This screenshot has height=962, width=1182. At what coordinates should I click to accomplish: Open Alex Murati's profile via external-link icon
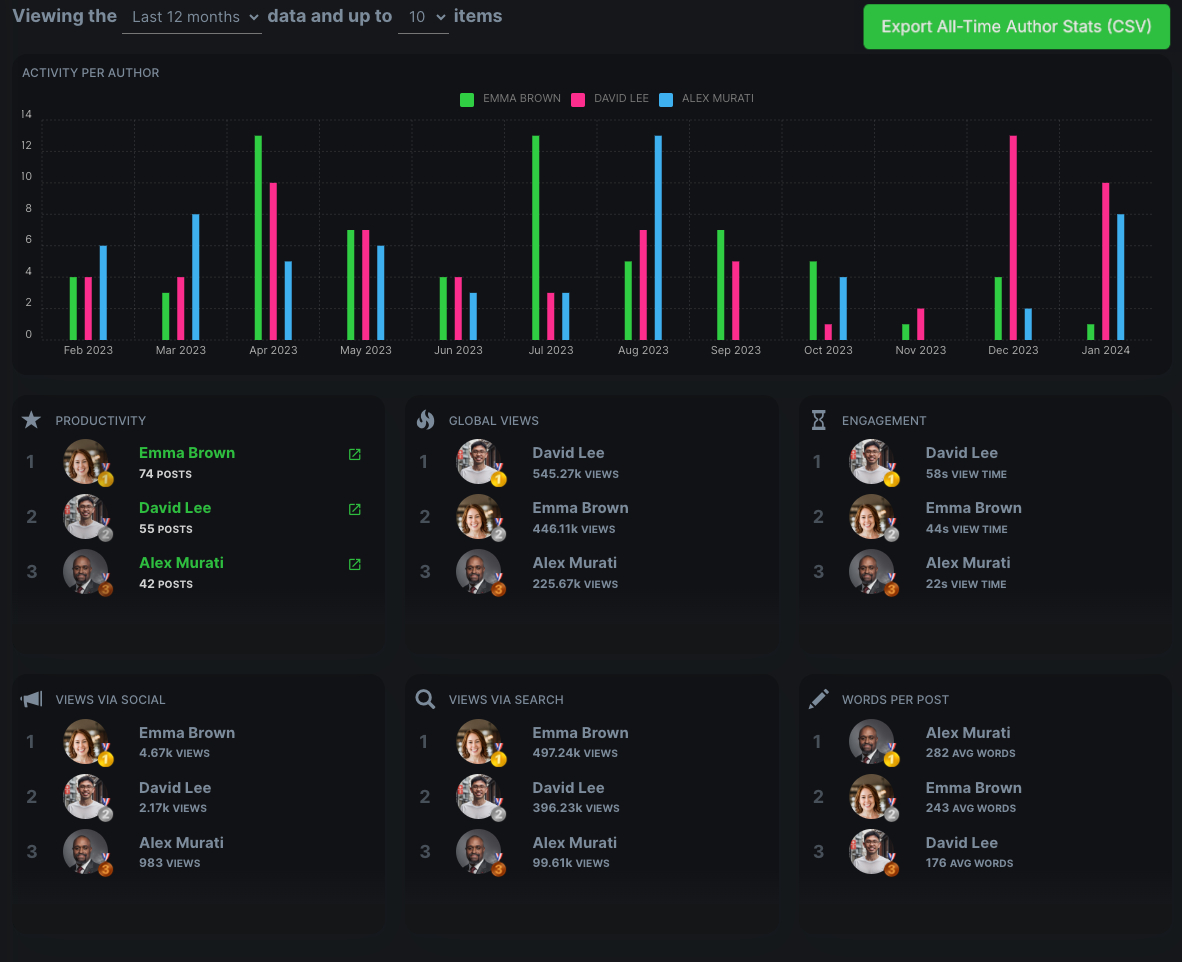click(354, 564)
